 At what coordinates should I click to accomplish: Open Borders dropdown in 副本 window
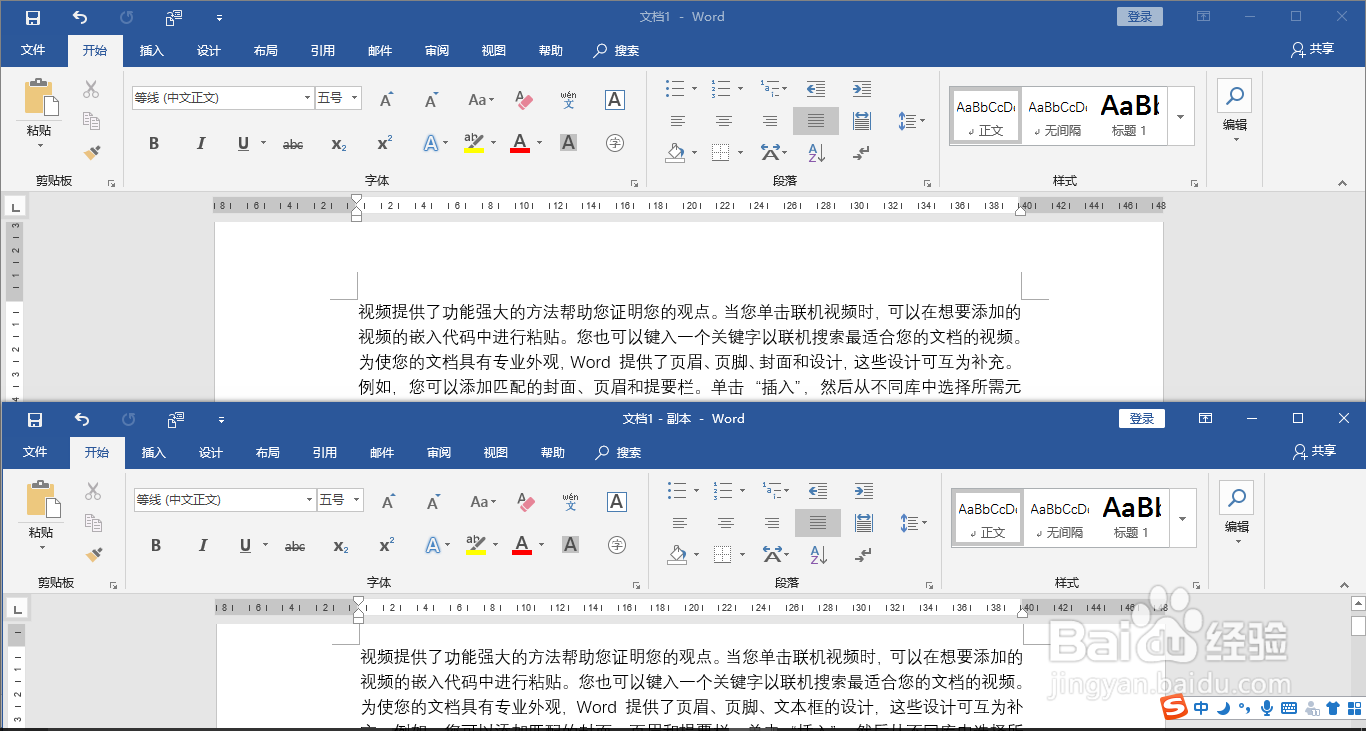(x=742, y=554)
